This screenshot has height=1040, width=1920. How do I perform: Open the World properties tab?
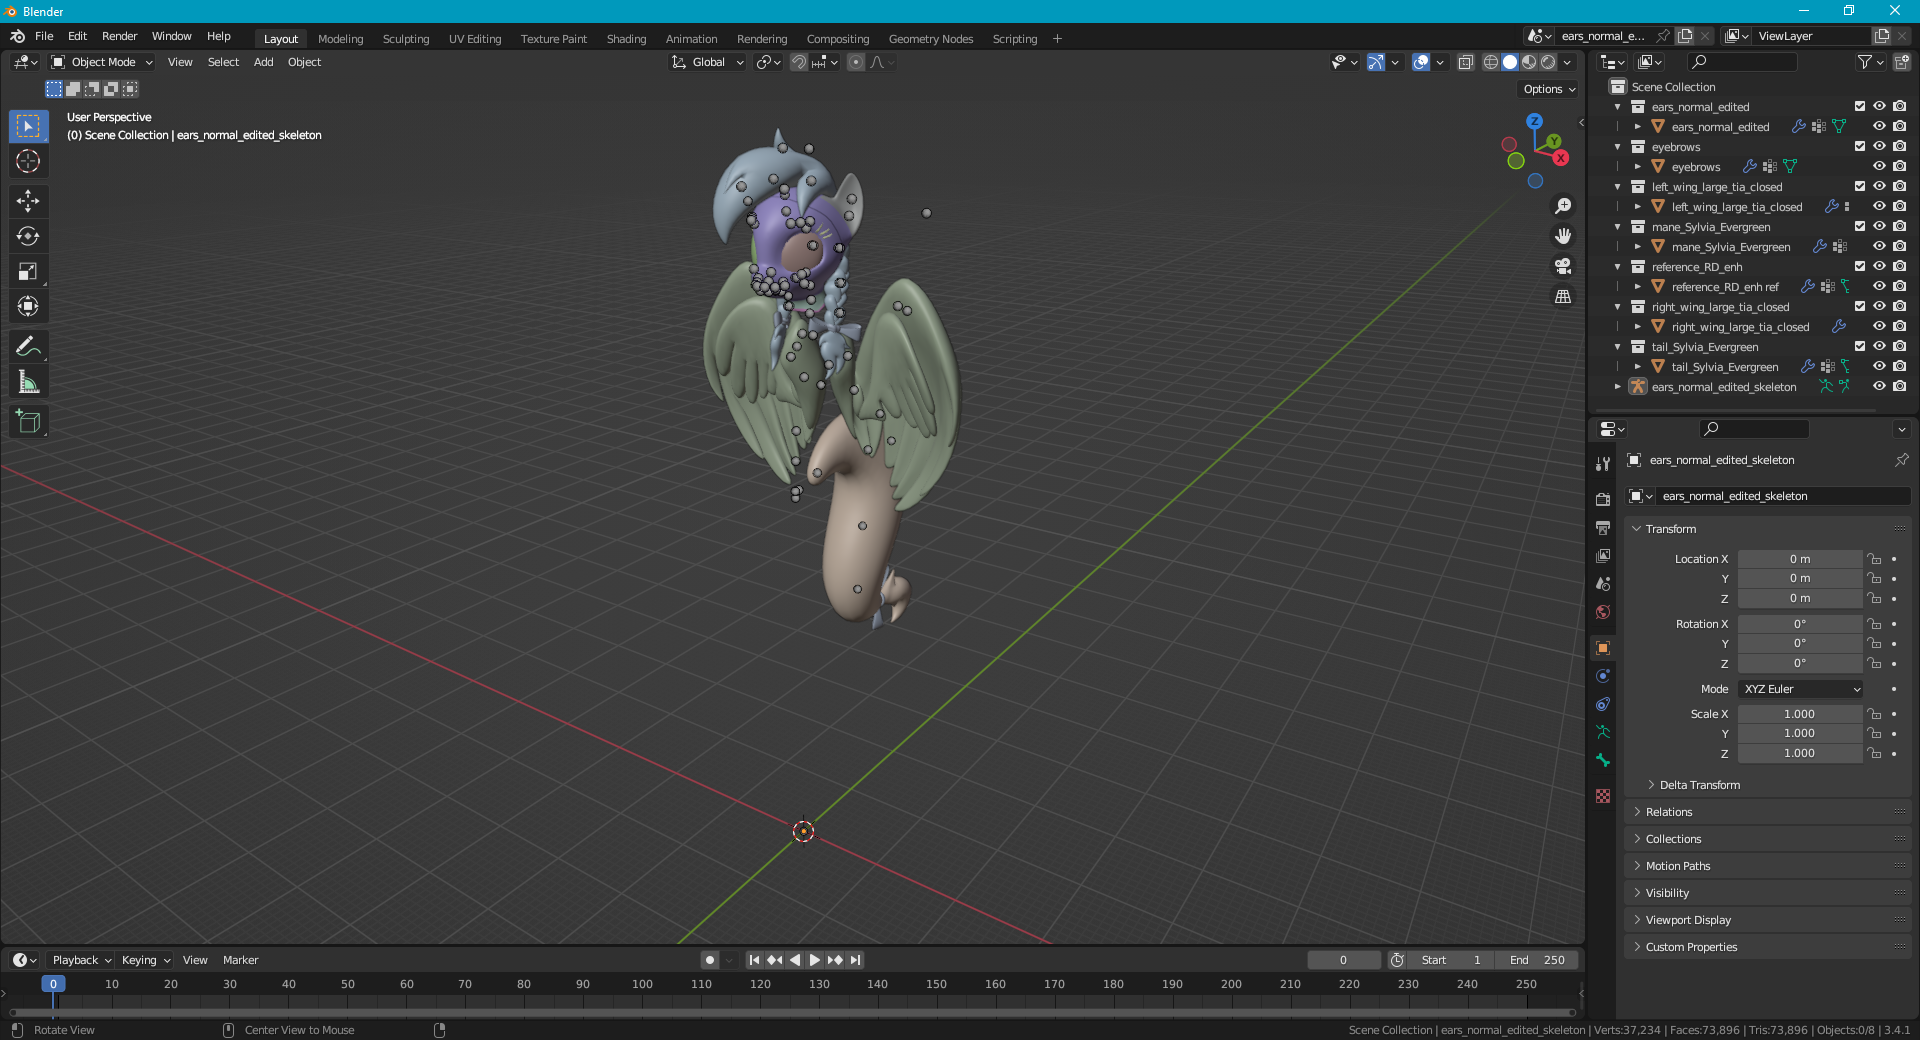1603,611
